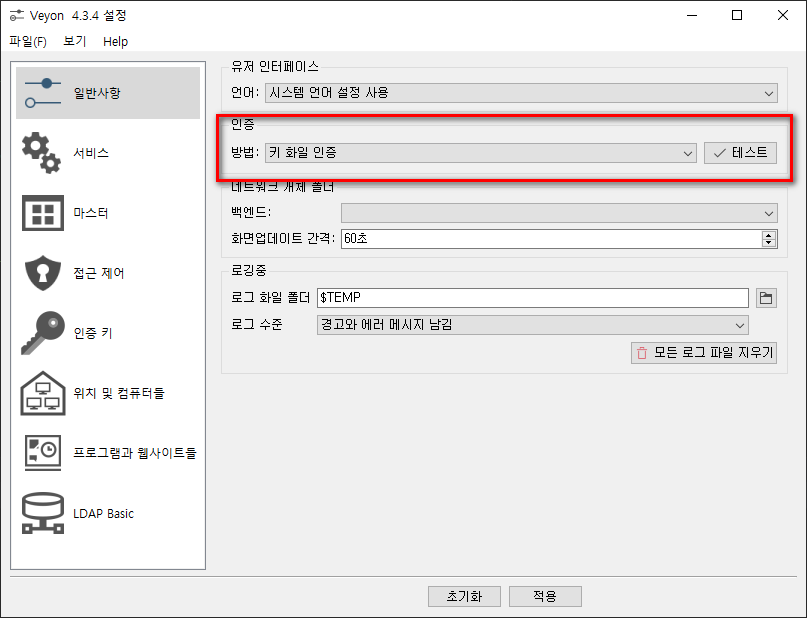Open the 보기 menu
This screenshot has height=618, width=807.
tap(75, 42)
